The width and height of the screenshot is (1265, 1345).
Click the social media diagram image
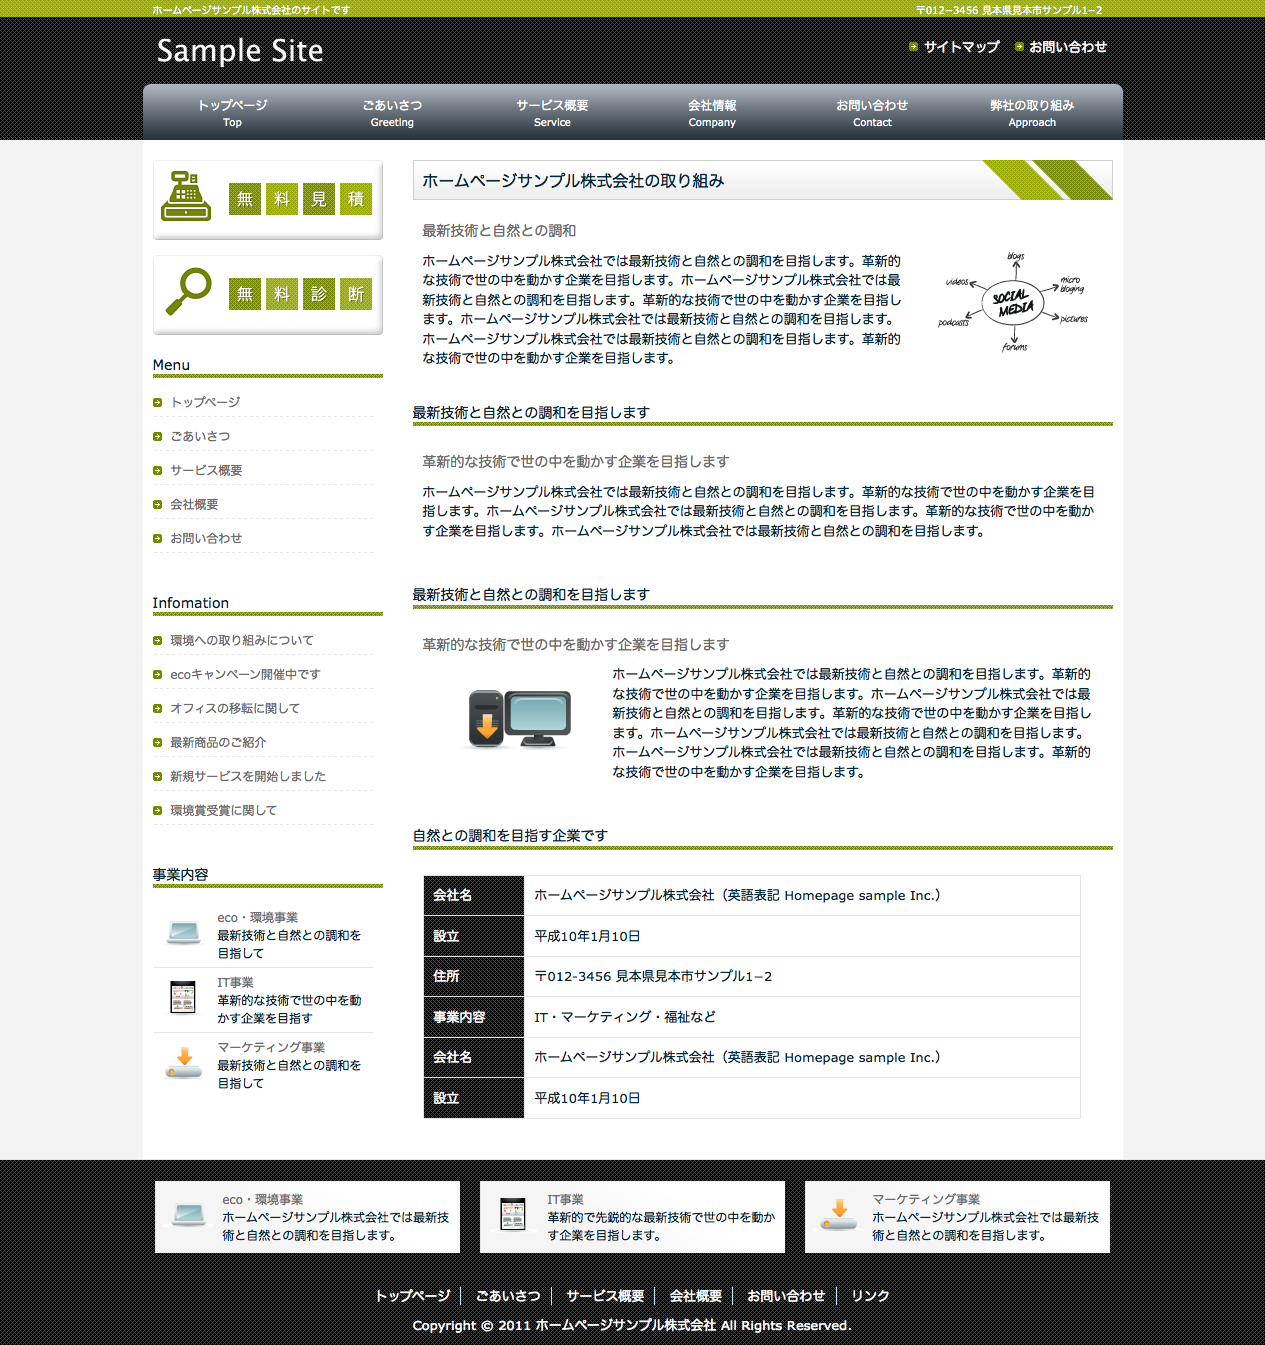(x=1014, y=303)
